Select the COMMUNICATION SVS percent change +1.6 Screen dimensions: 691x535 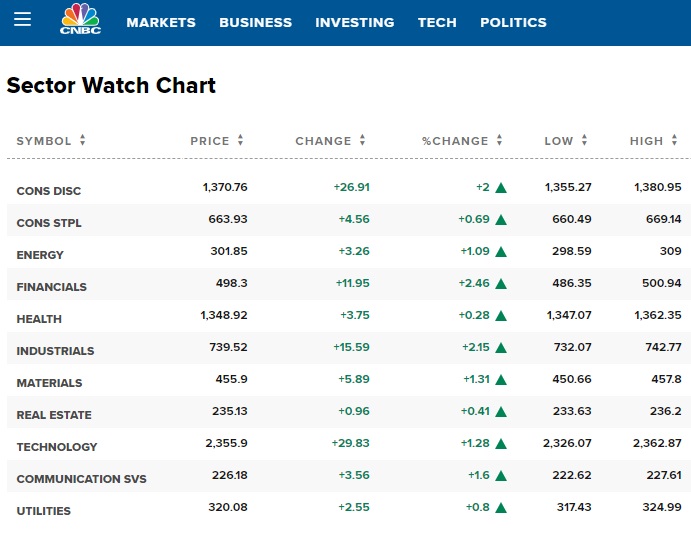(x=479, y=475)
